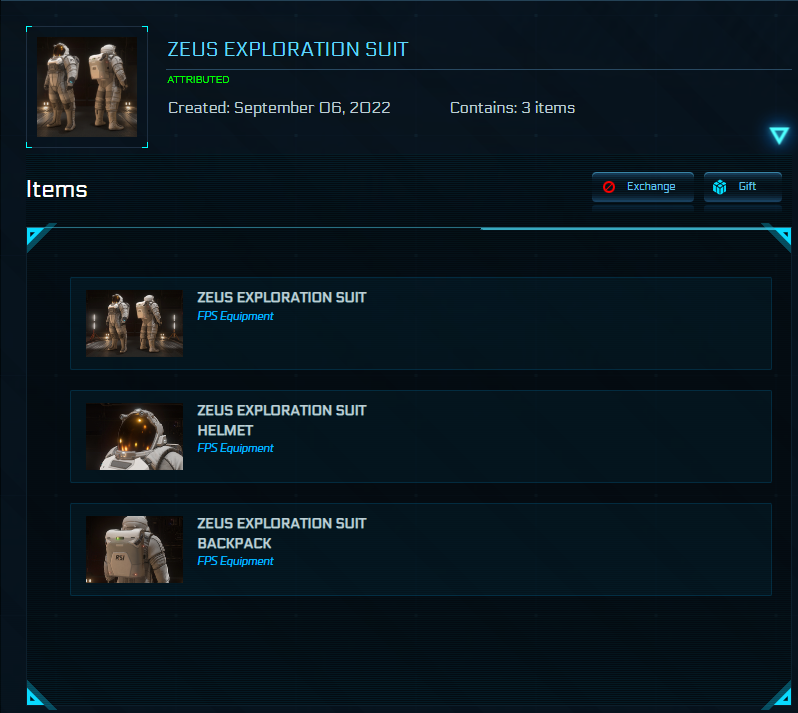Click the green ATTRIBUTED status label

click(198, 80)
